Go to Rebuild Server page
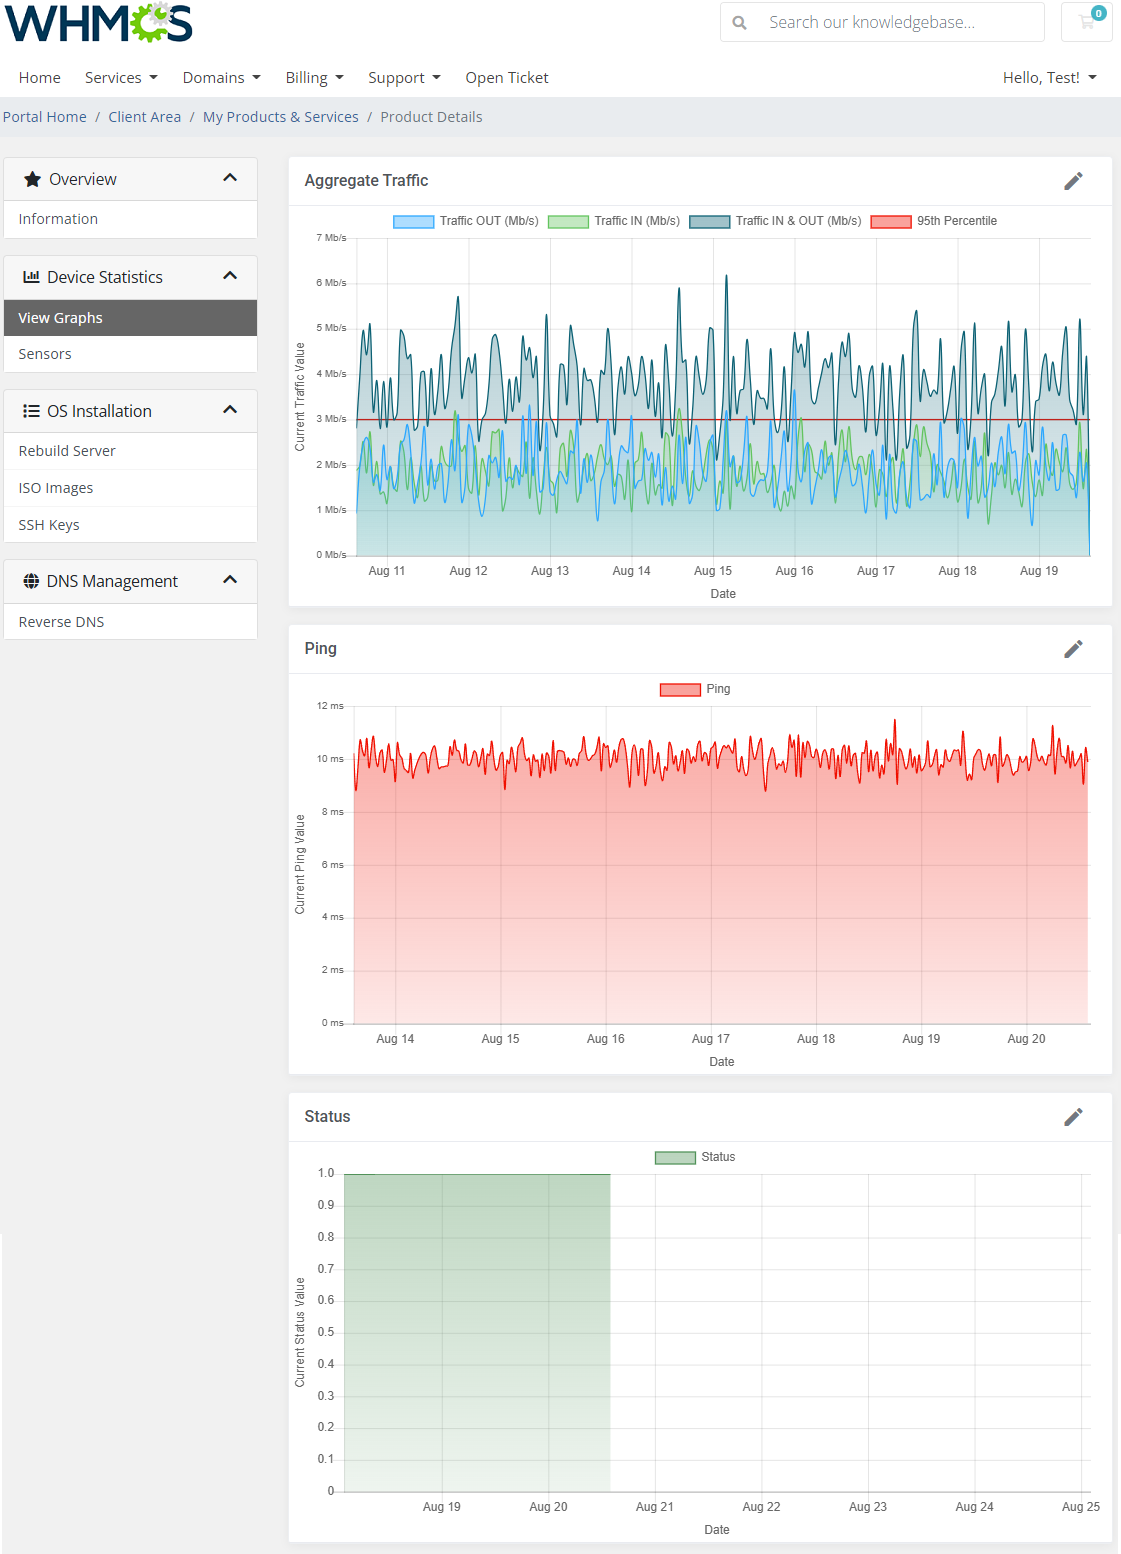The height and width of the screenshot is (1554, 1121). point(67,451)
